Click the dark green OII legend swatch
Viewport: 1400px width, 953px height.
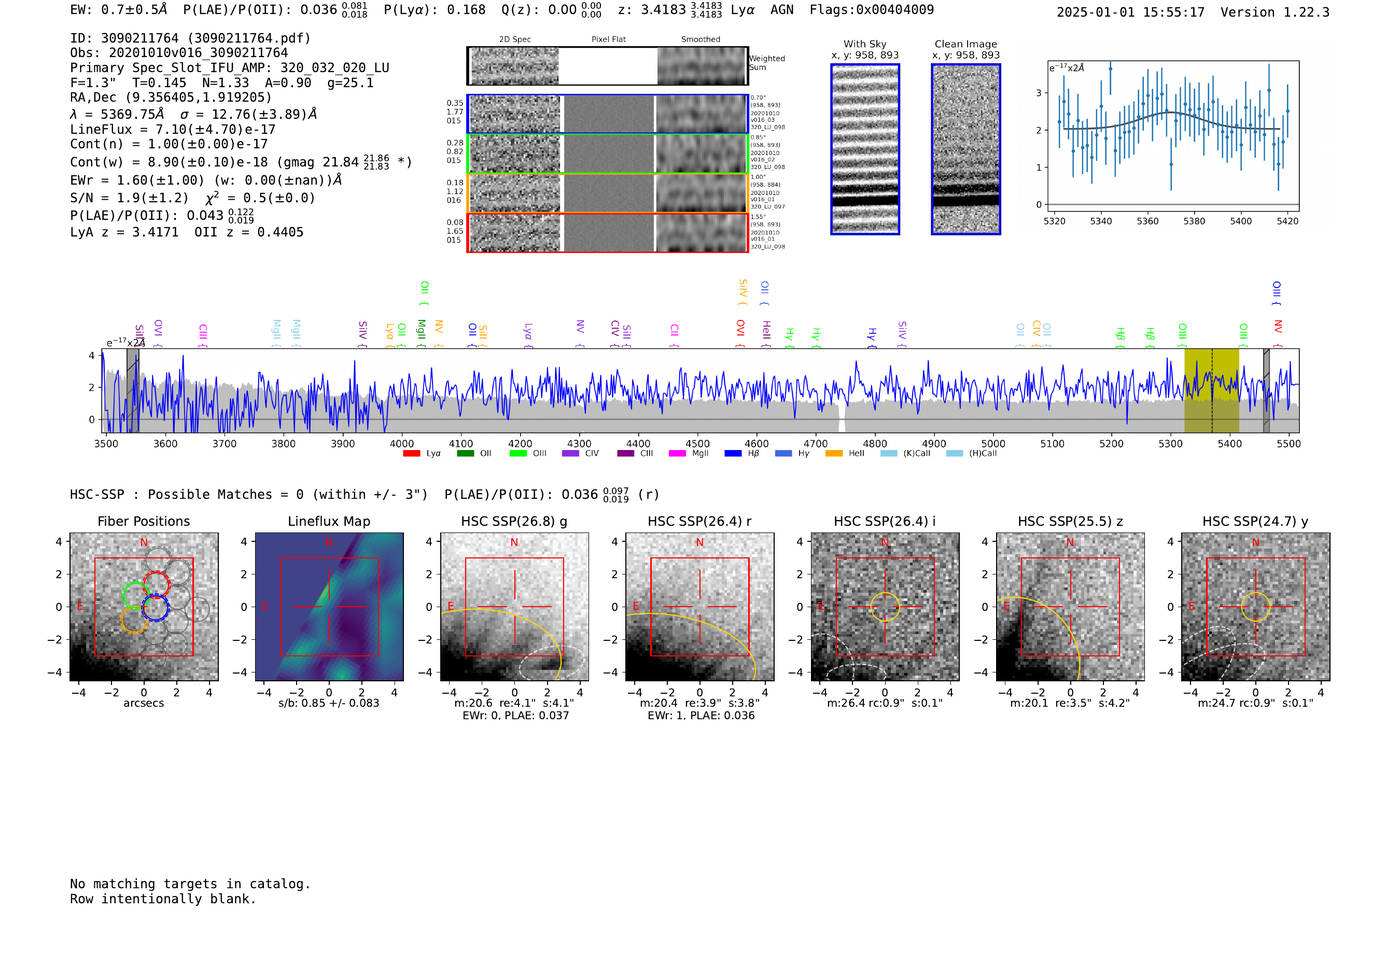[465, 454]
